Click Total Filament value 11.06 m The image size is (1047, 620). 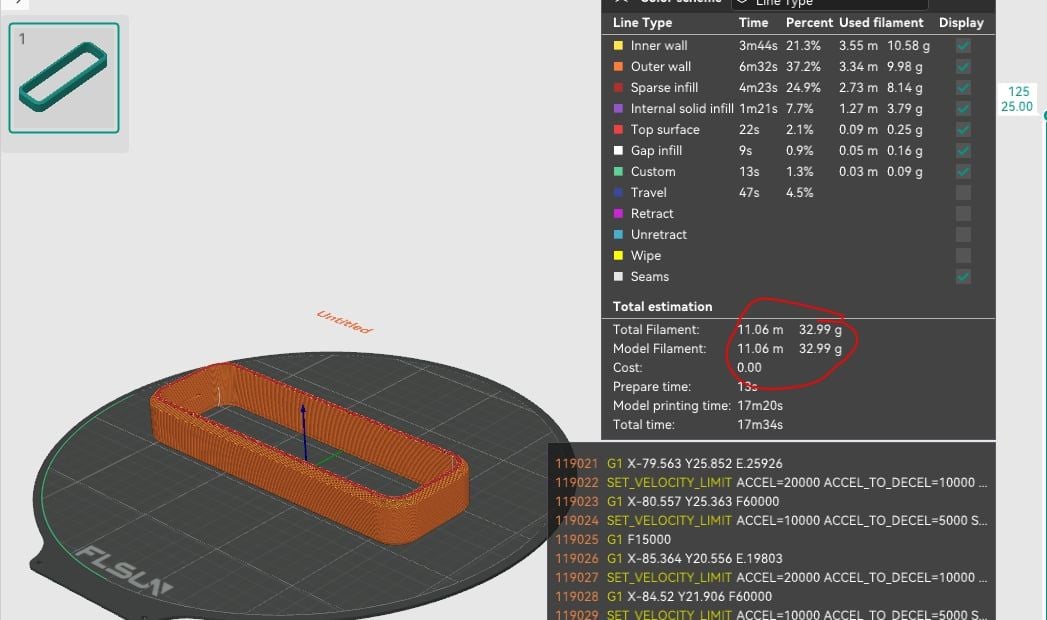click(760, 330)
